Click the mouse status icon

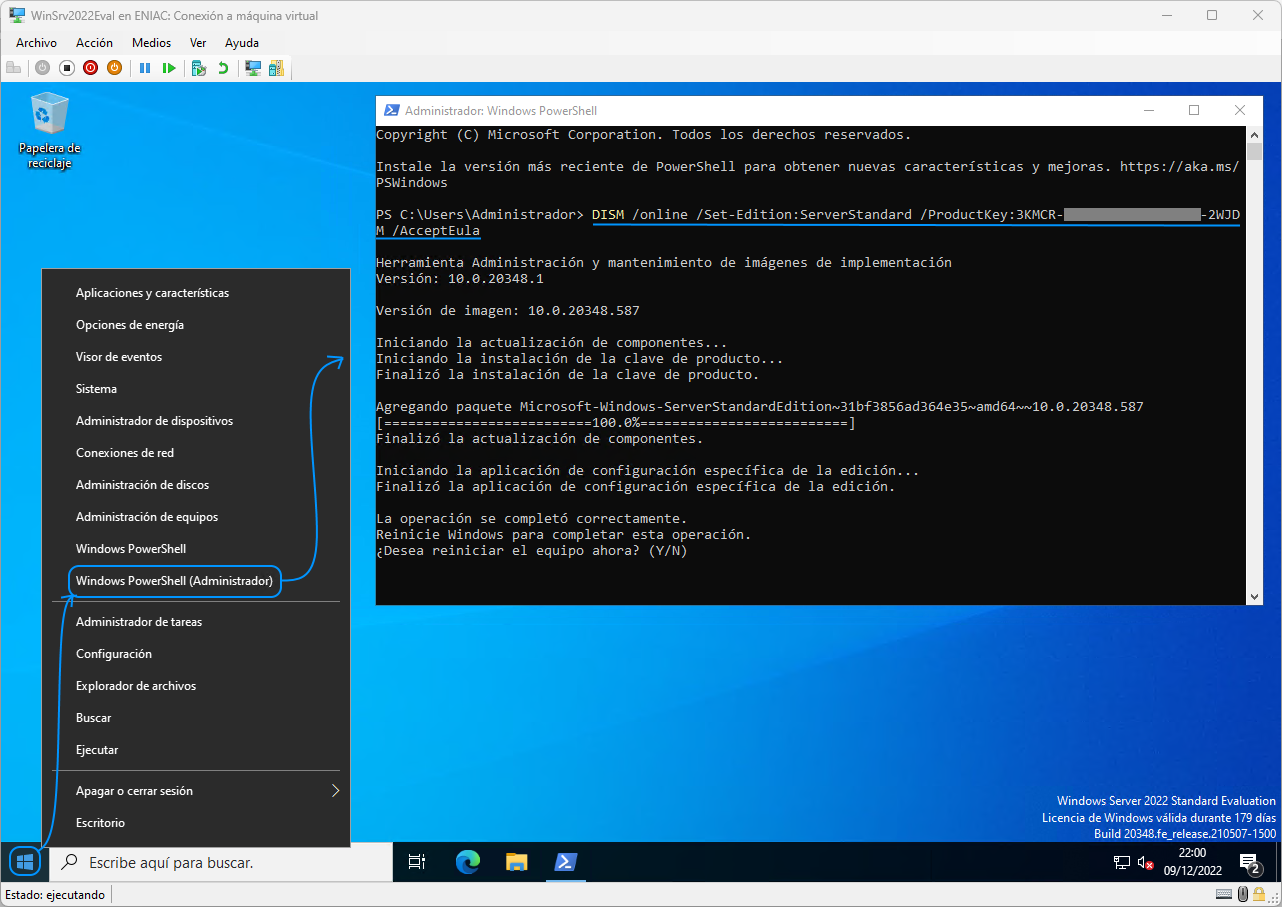point(1243,894)
